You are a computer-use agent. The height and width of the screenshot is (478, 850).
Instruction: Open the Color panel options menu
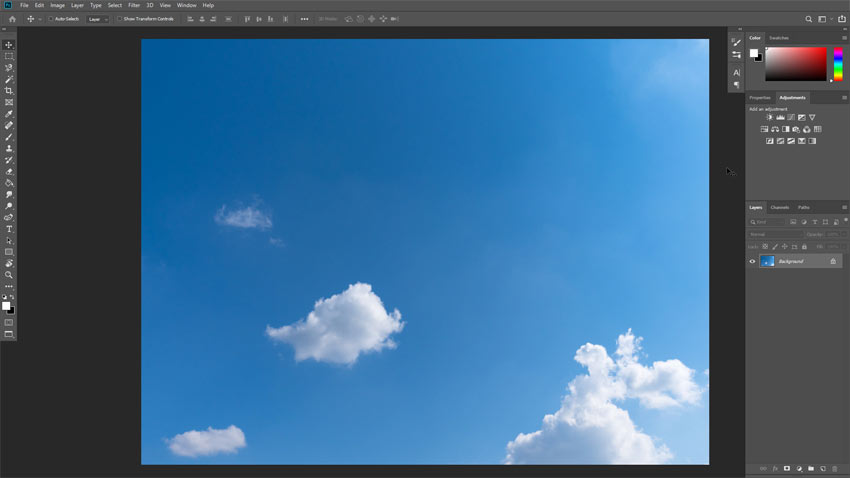pos(844,38)
